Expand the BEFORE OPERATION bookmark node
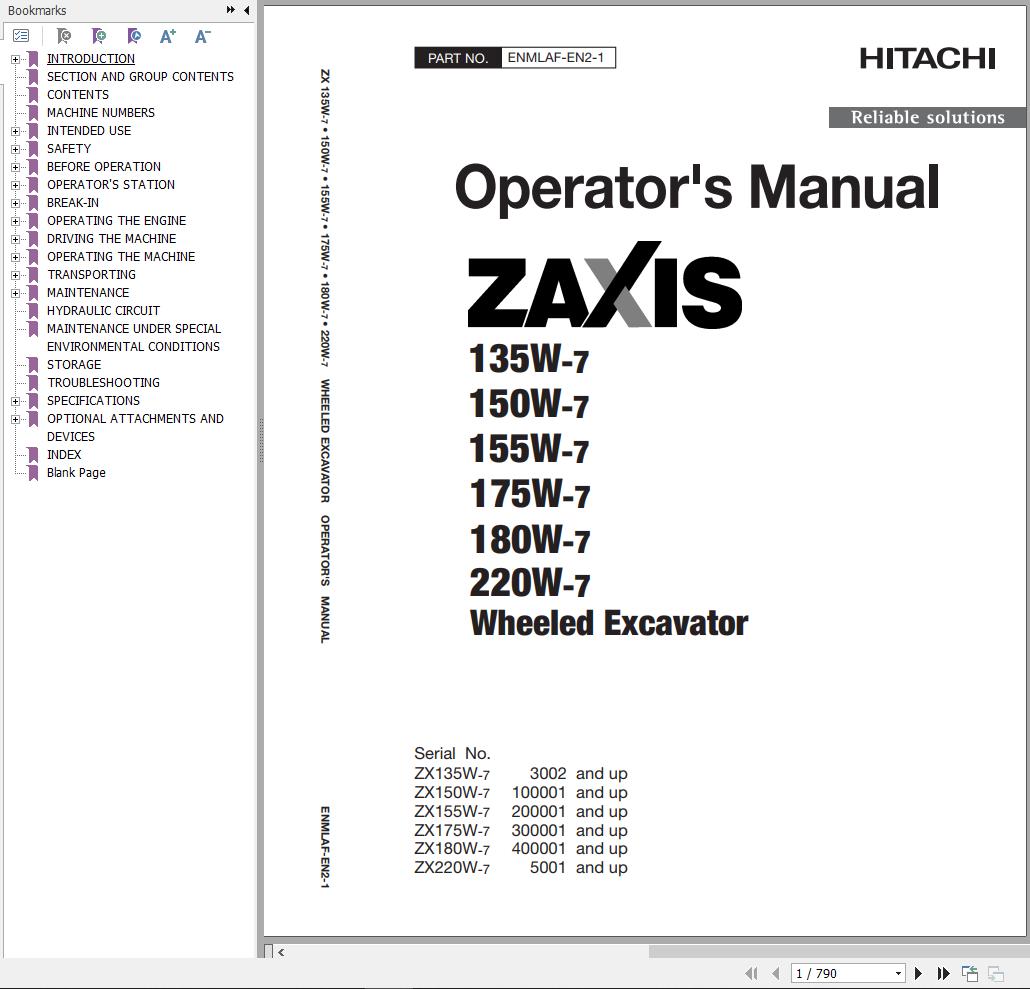Screen dimensions: 1030x989 coord(15,167)
